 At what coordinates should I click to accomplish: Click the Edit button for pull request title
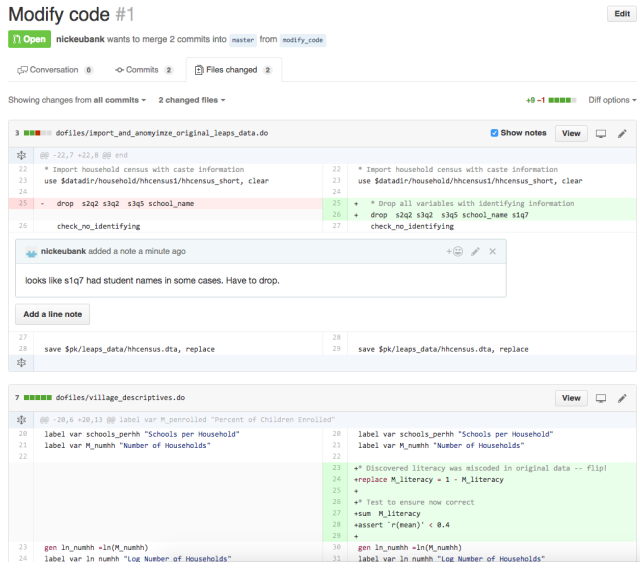pos(622,13)
